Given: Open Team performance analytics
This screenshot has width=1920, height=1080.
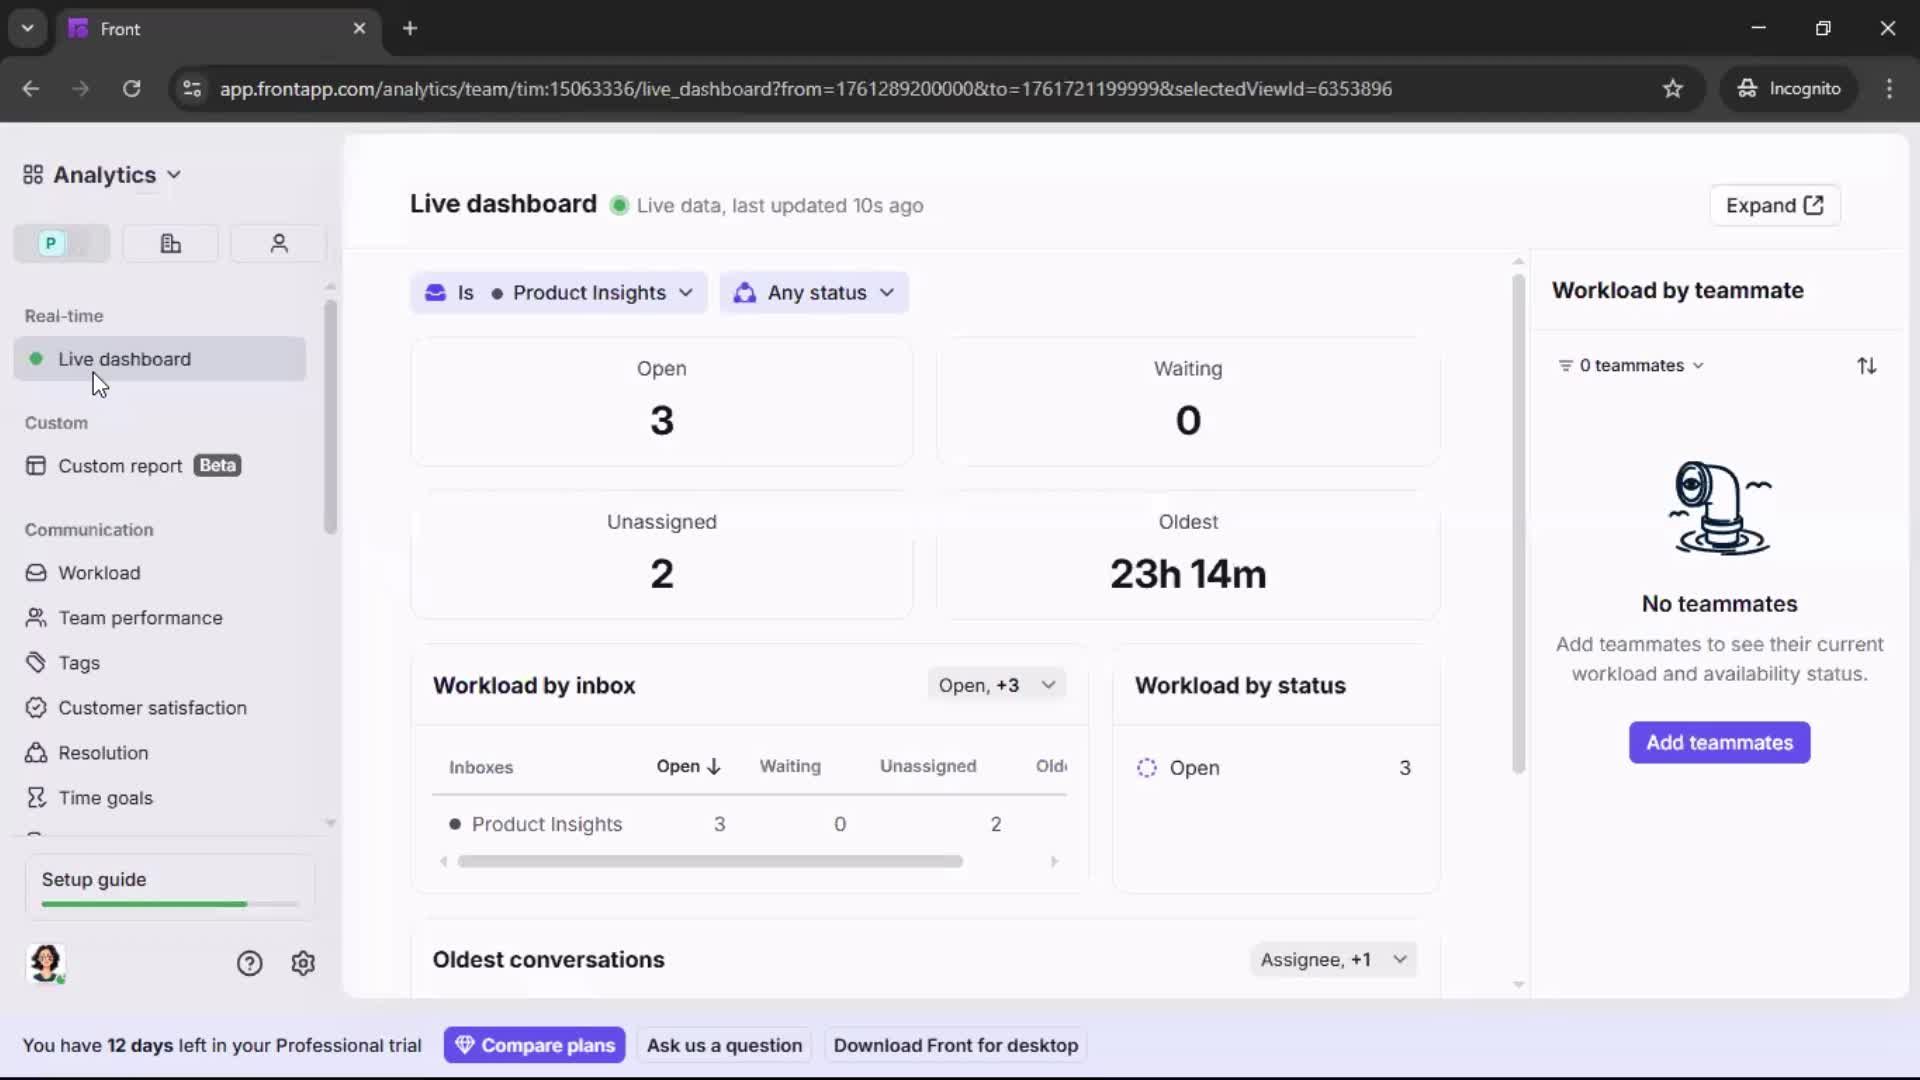Looking at the screenshot, I should (141, 617).
